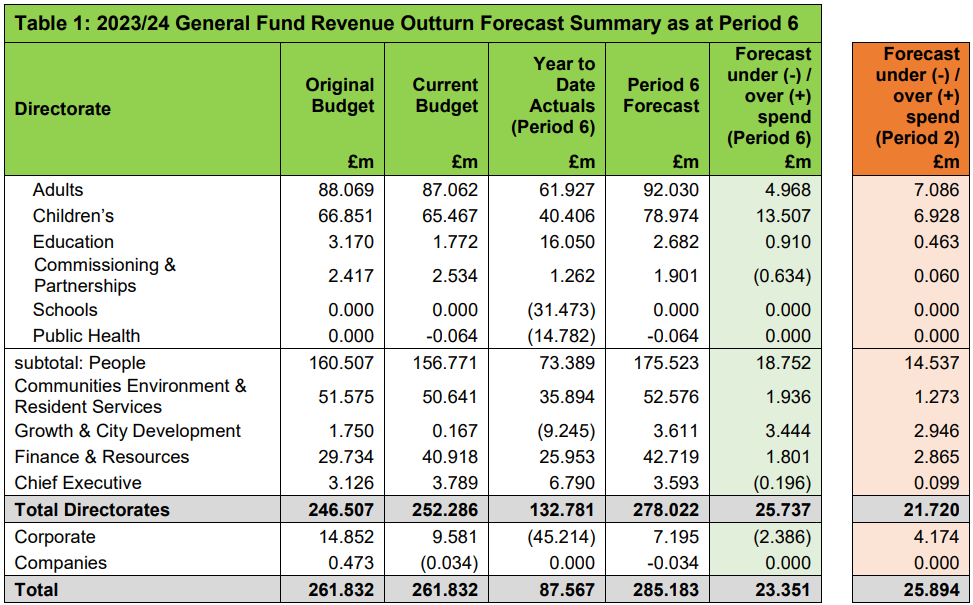Click the green 'spend (Period 6)' header

coord(769,96)
